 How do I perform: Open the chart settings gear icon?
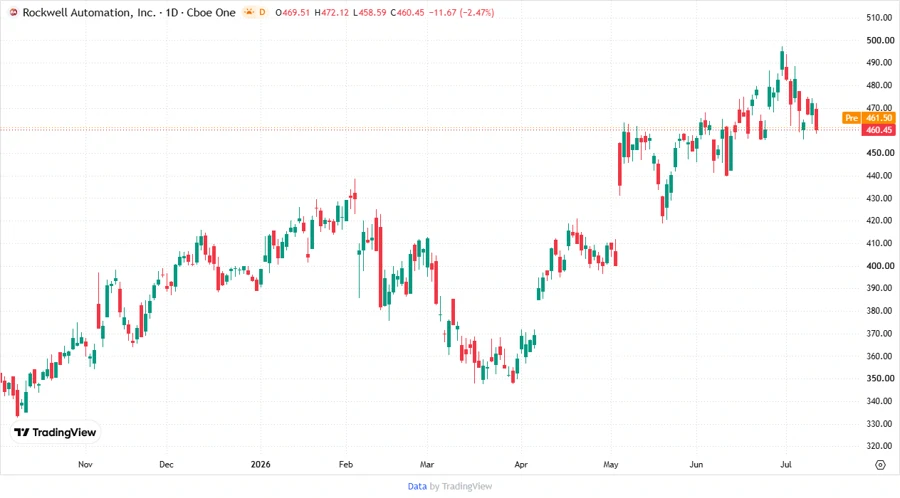(880, 465)
